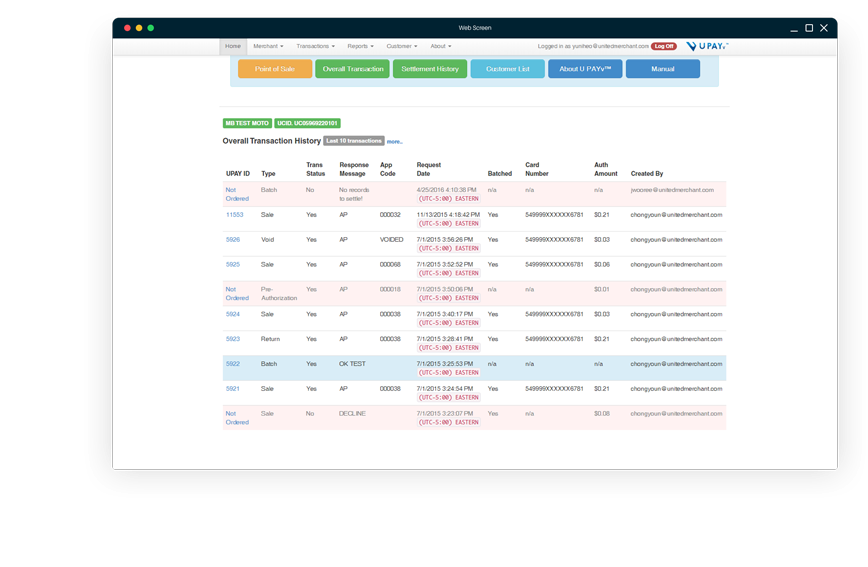Click the U PAY logo

point(707,47)
